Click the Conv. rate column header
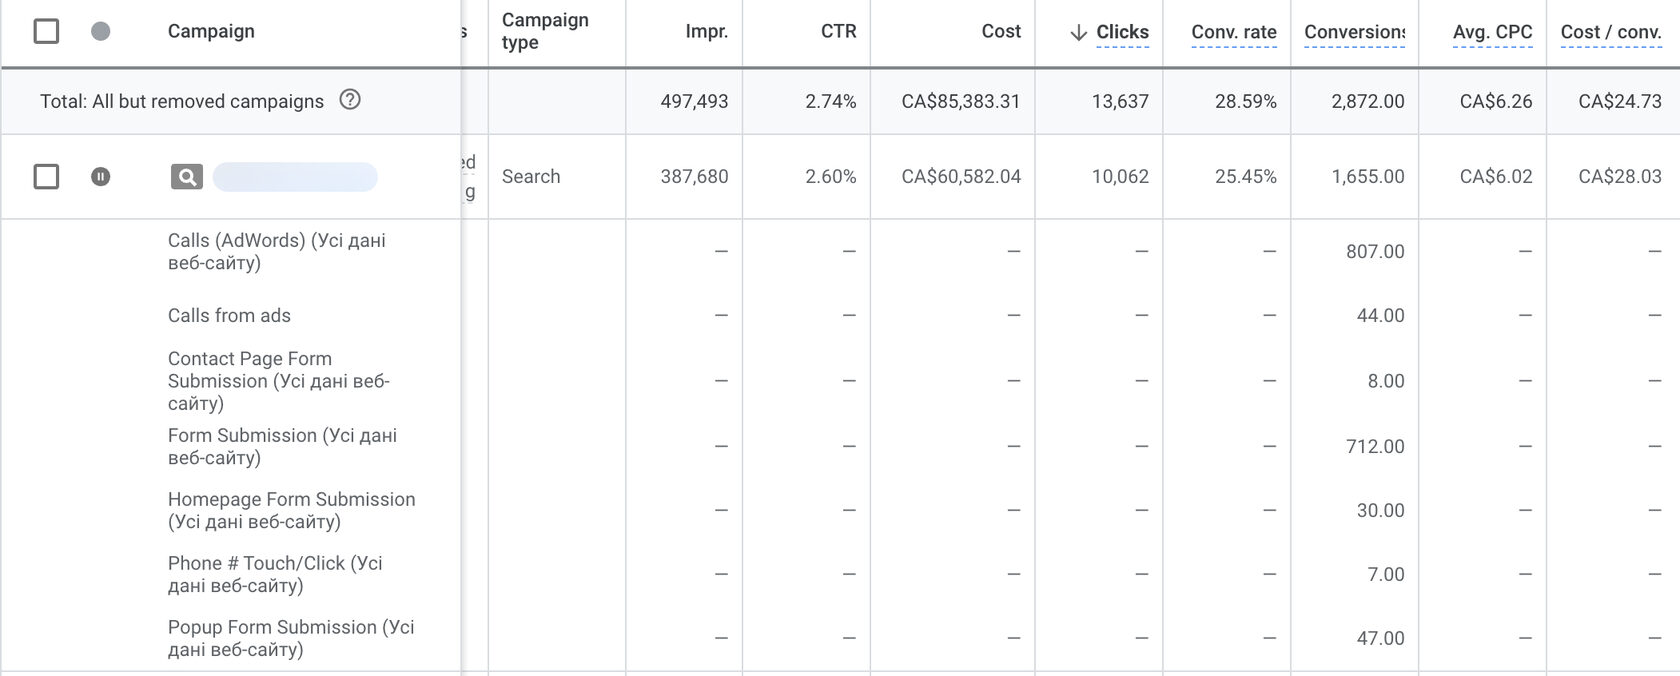 point(1234,32)
